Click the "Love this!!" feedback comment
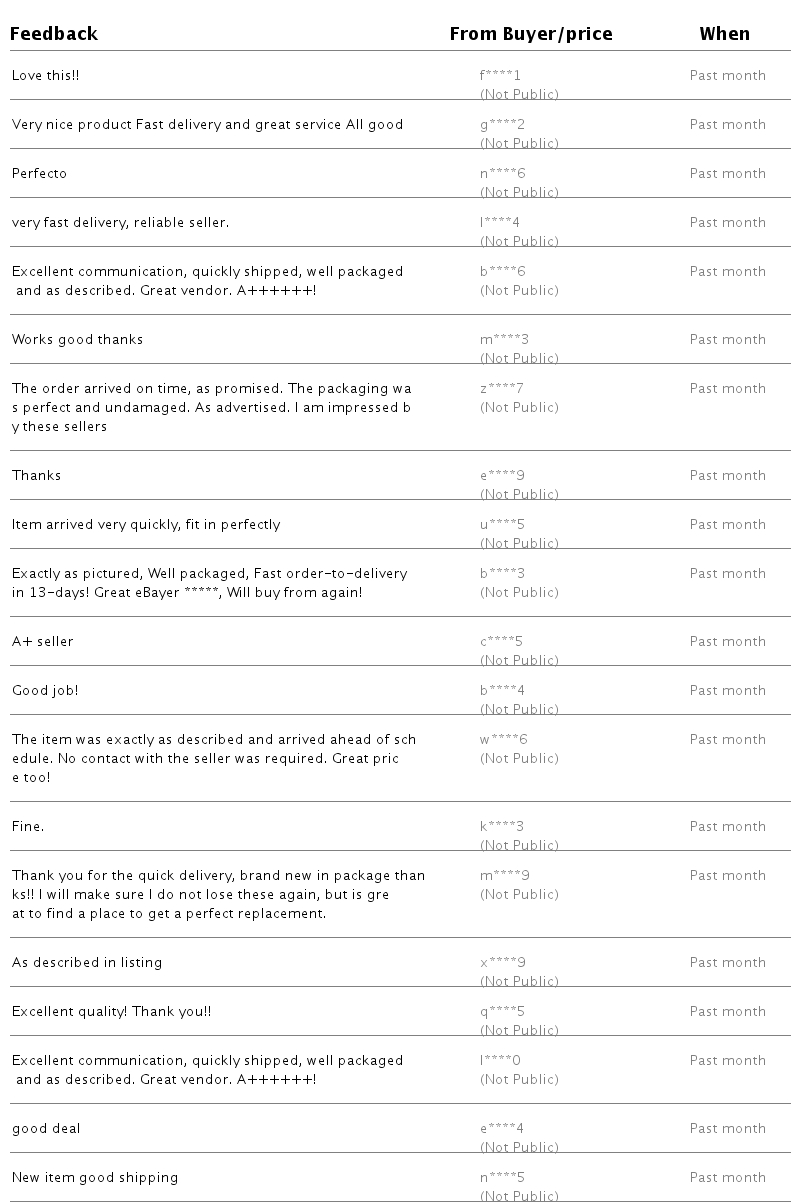This screenshot has width=800, height=1202. (45, 76)
